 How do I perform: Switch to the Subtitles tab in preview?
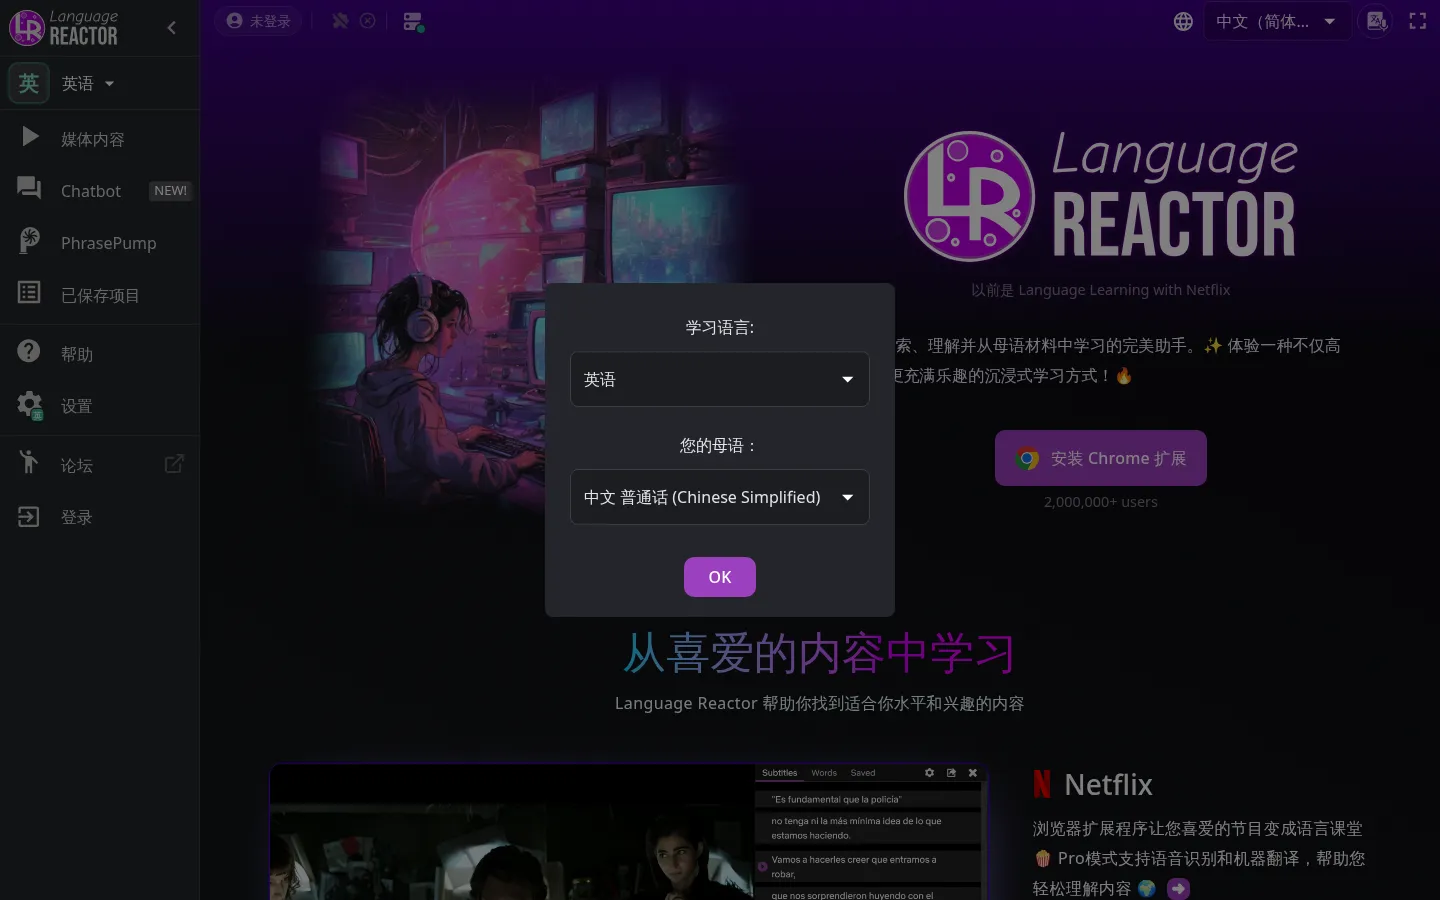pos(780,773)
